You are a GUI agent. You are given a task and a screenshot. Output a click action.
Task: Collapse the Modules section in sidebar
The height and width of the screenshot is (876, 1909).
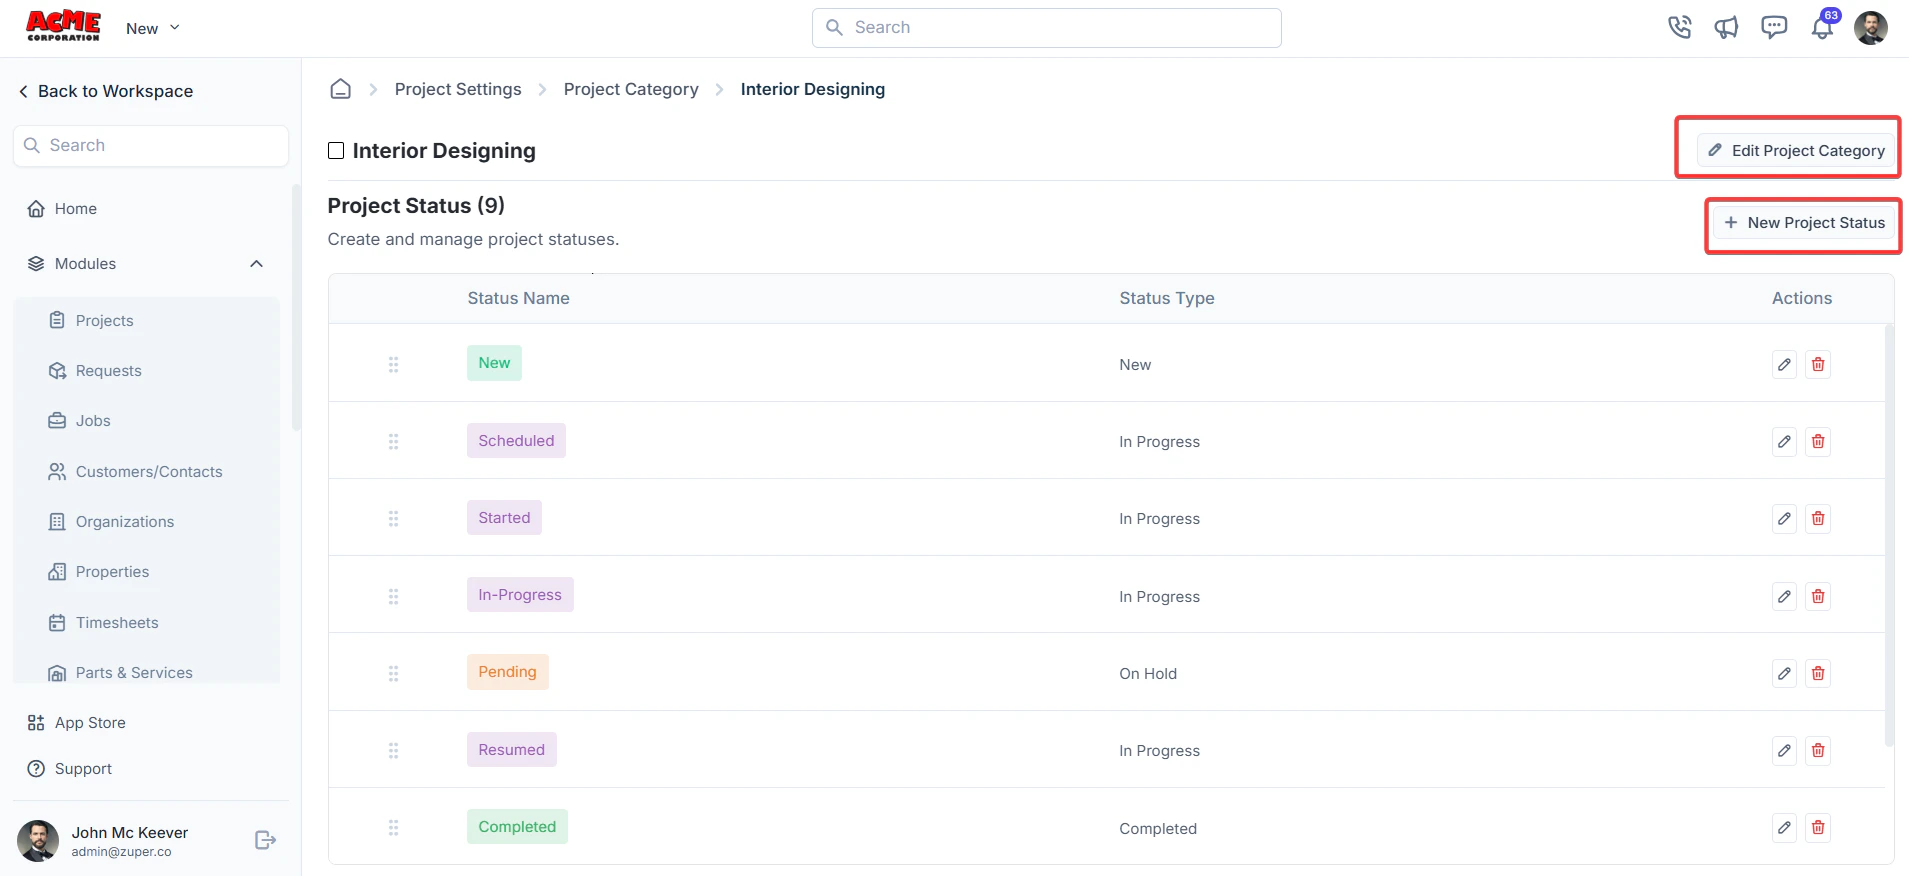click(x=256, y=264)
